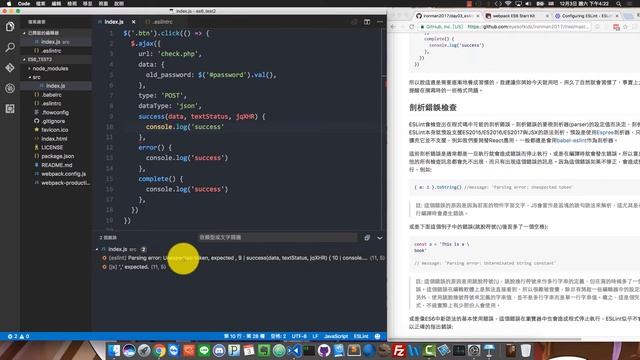Click UTF-8 encoding in status bar
Image resolution: width=640 pixels, height=360 pixels.
point(299,336)
